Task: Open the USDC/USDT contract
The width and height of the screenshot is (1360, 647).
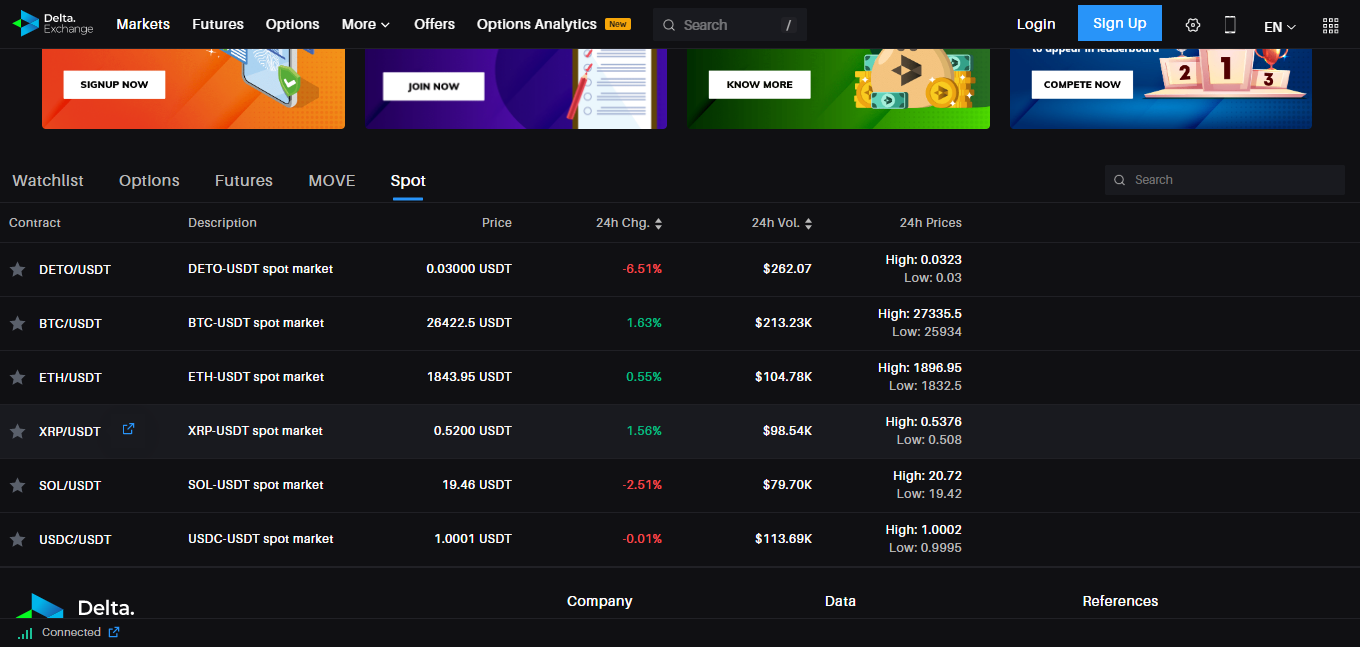Action: (75, 540)
